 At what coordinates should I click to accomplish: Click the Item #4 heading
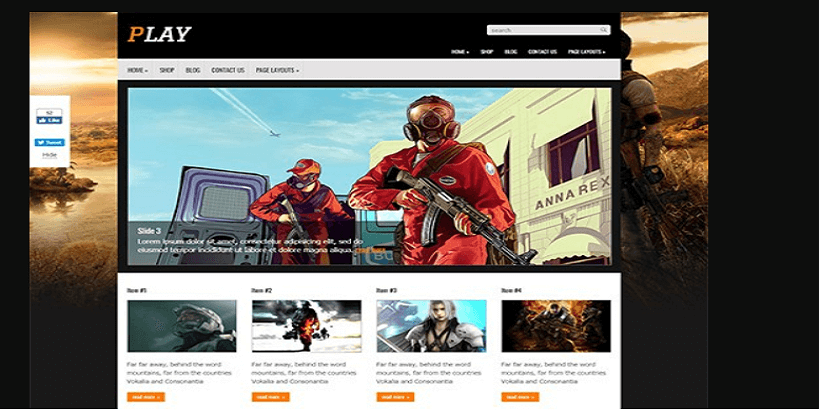(x=511, y=290)
